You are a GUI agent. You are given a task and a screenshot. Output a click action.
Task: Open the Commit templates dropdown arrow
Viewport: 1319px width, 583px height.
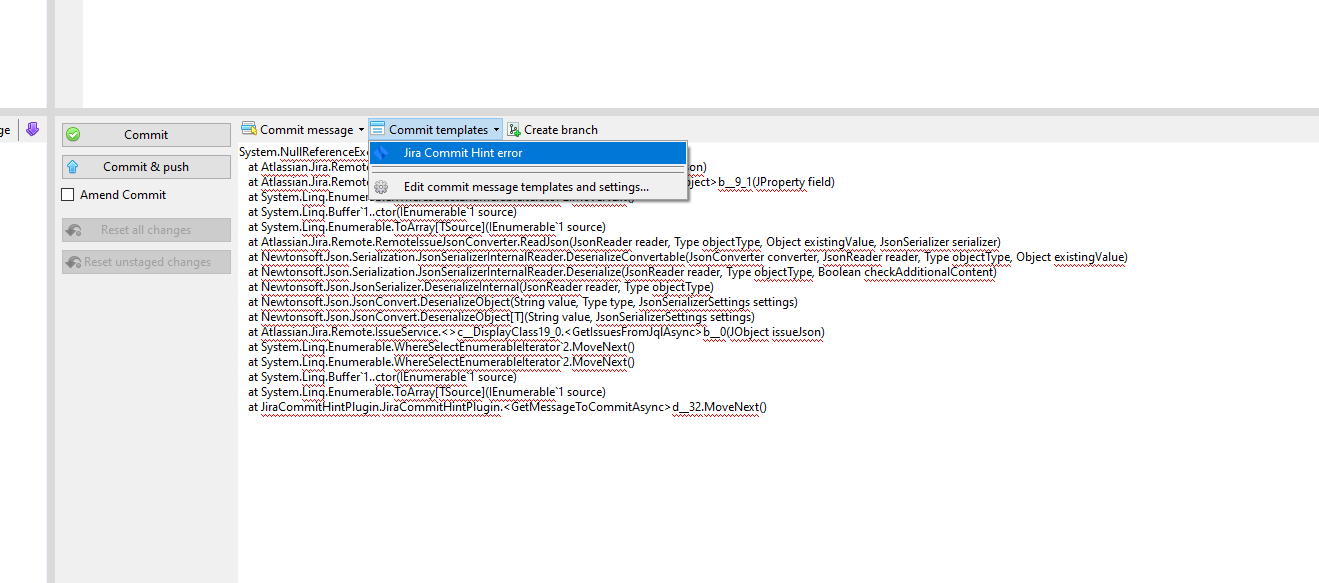pos(498,128)
